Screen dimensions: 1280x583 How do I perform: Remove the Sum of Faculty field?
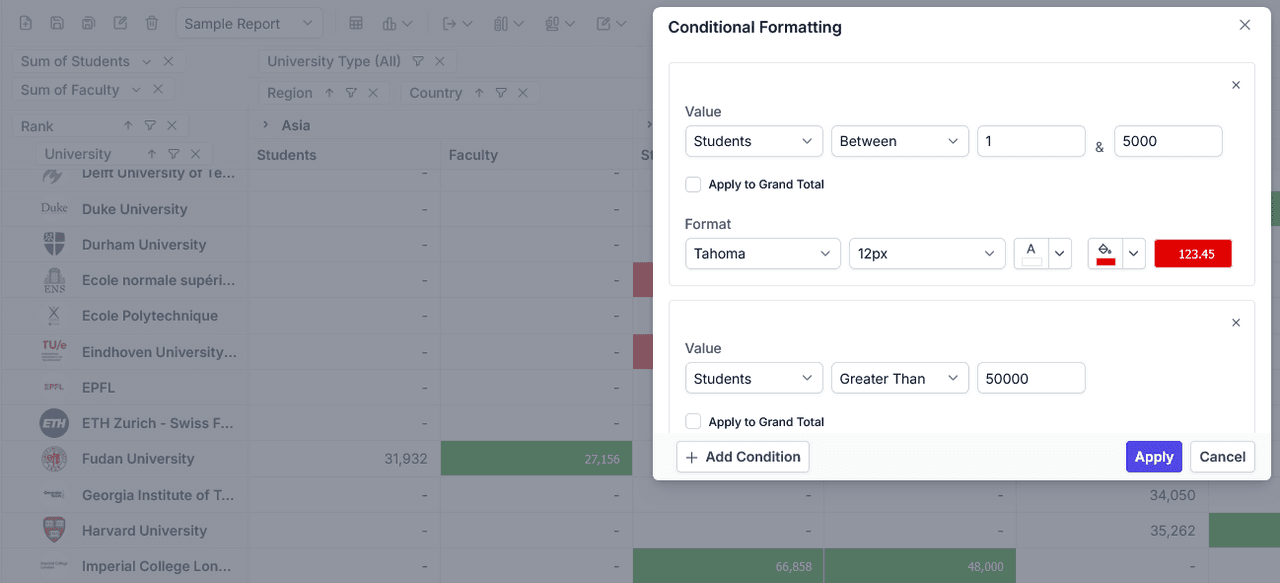point(158,90)
